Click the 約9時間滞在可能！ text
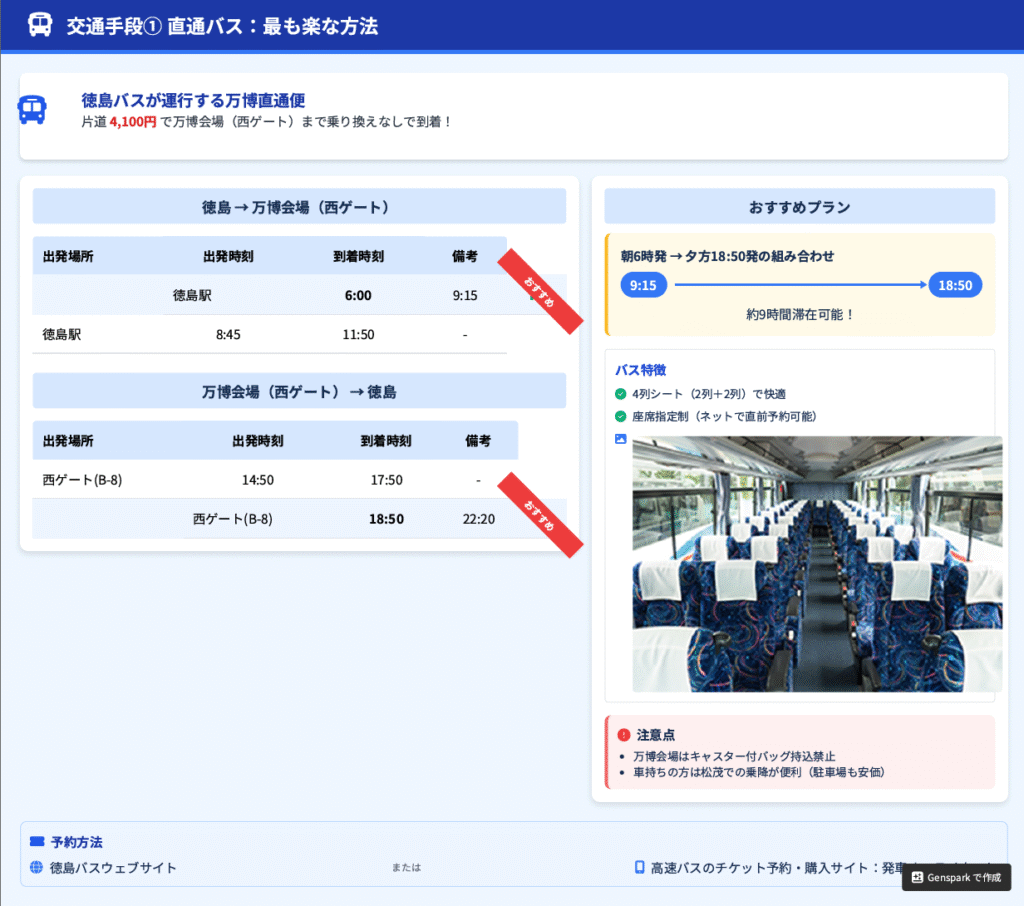The height and width of the screenshot is (906, 1024). click(x=800, y=314)
